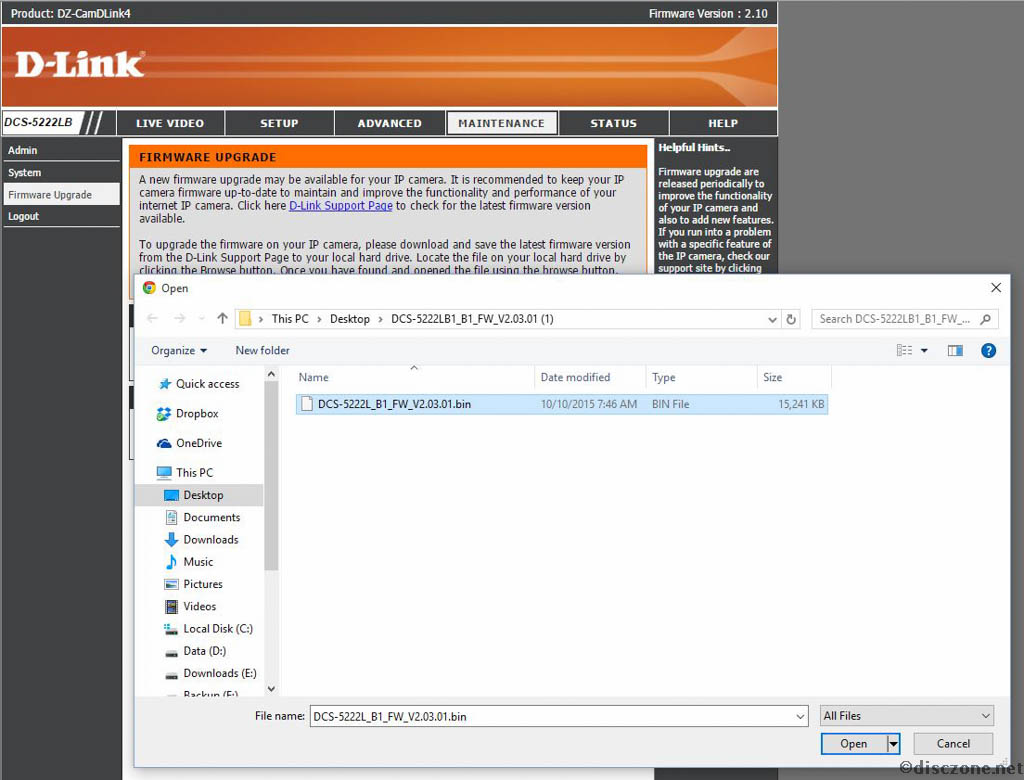Click the Data (D:) drive icon

[171, 652]
